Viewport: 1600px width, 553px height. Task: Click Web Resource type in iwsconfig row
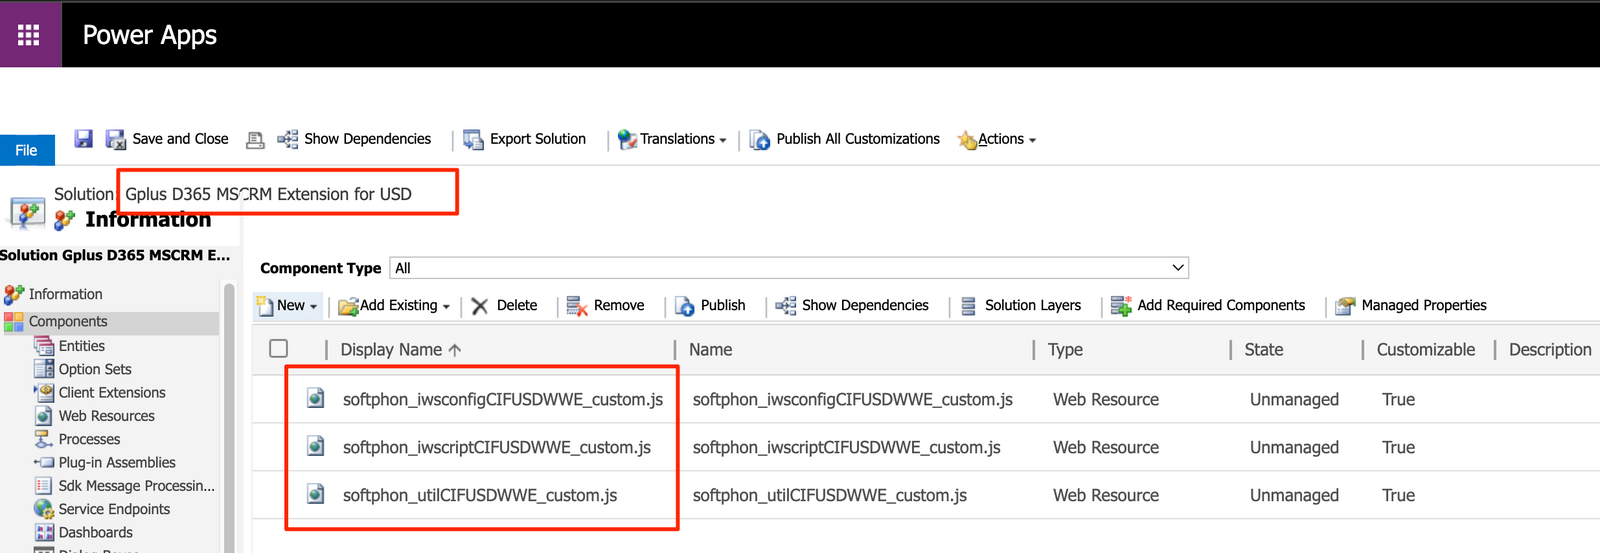[x=1106, y=399]
